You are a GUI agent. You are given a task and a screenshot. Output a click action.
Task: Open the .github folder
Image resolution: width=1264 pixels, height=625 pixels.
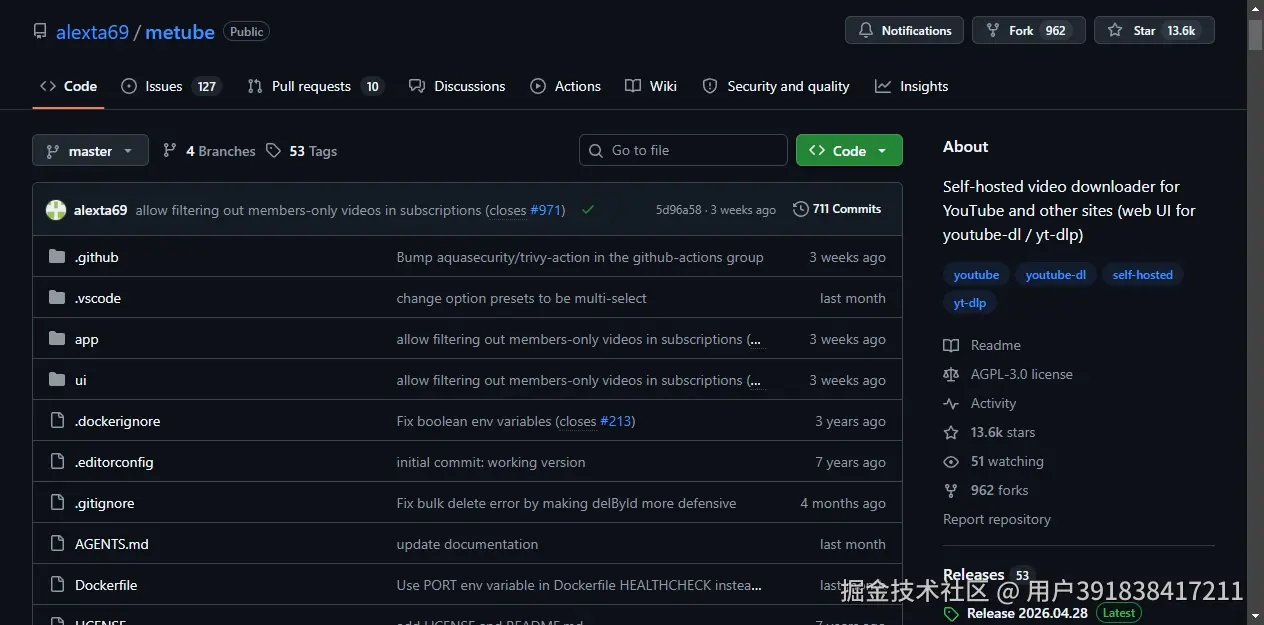pos(97,257)
